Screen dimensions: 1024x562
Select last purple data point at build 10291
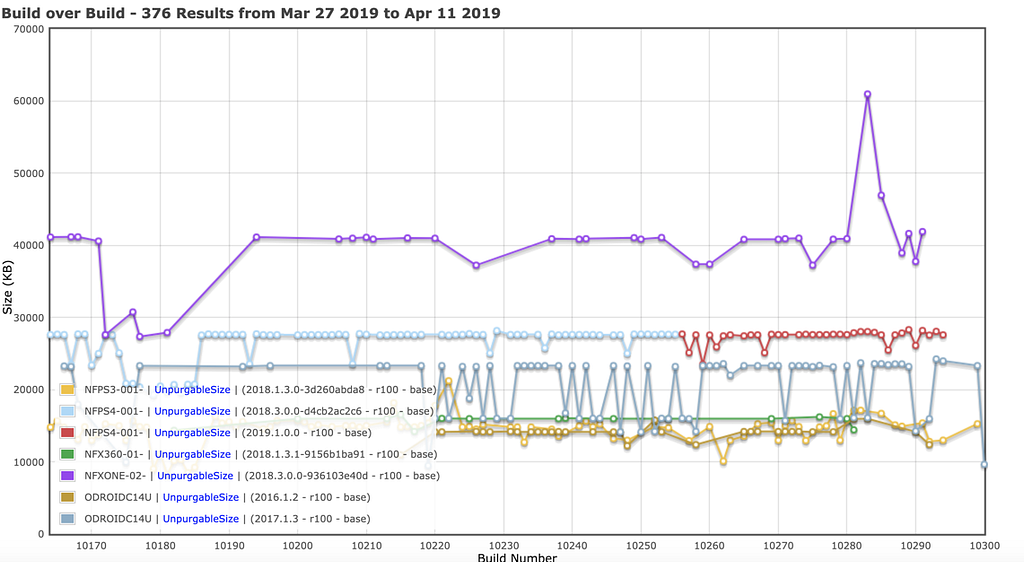(x=922, y=232)
